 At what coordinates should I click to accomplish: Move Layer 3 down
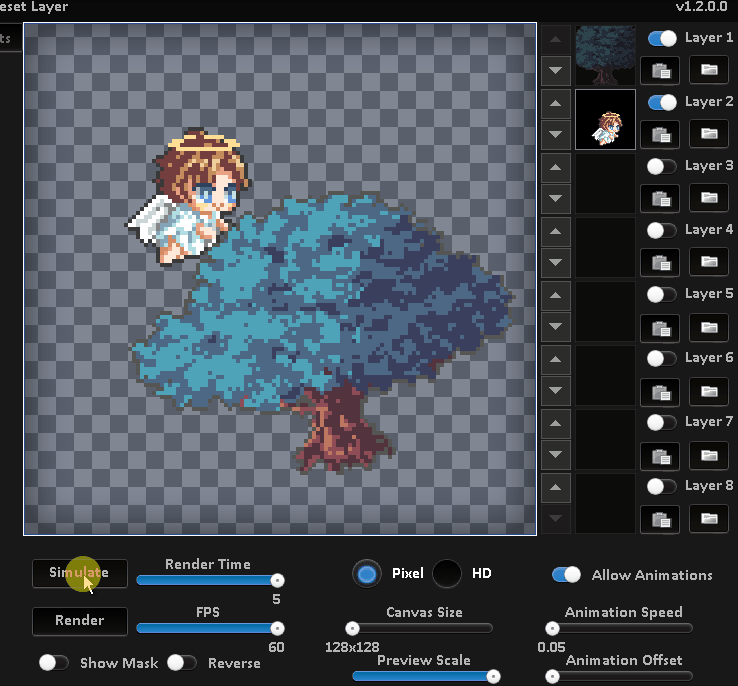556,199
